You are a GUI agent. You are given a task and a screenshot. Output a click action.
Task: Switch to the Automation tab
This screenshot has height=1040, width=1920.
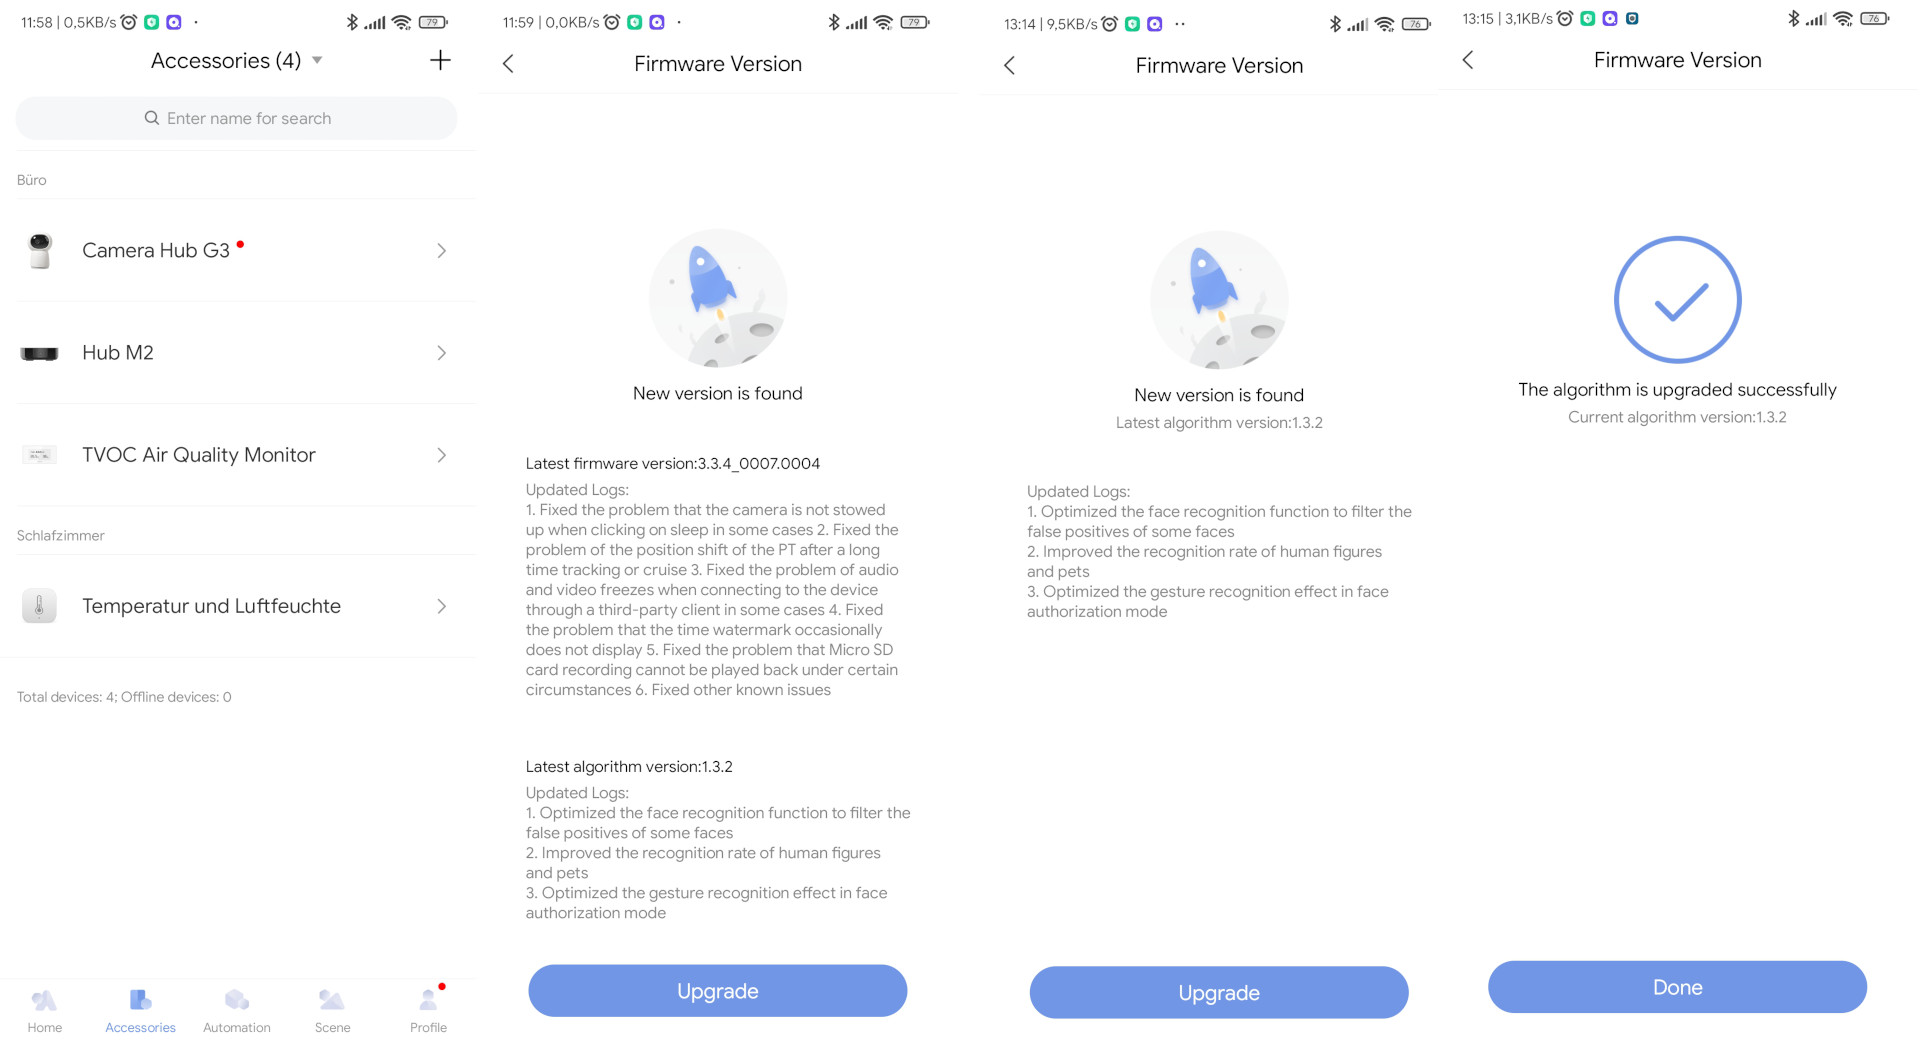237,1009
